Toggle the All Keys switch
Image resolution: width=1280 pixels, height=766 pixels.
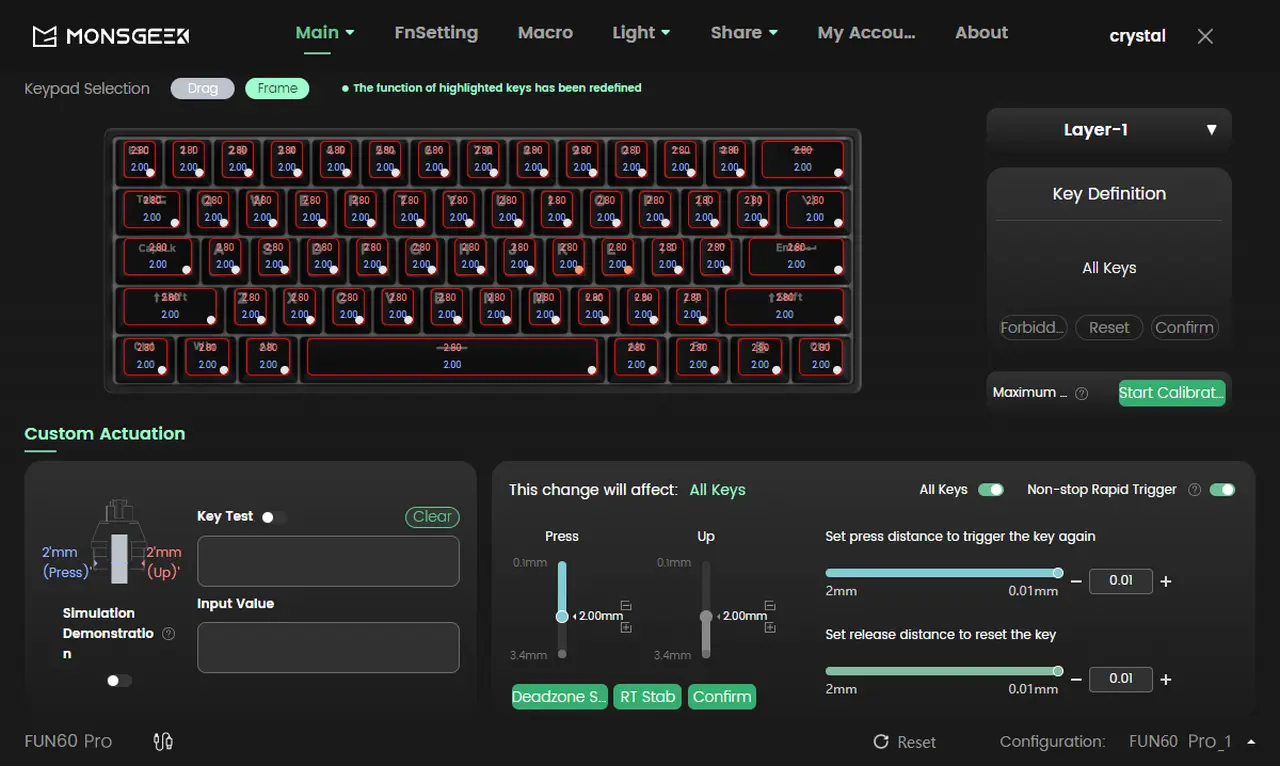coord(991,490)
